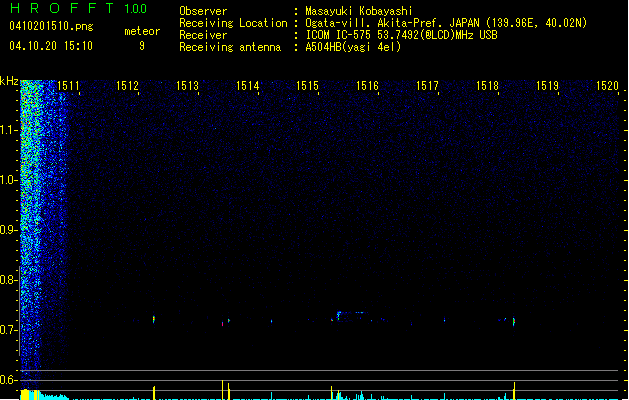Click the Receiving Location label

233,23
